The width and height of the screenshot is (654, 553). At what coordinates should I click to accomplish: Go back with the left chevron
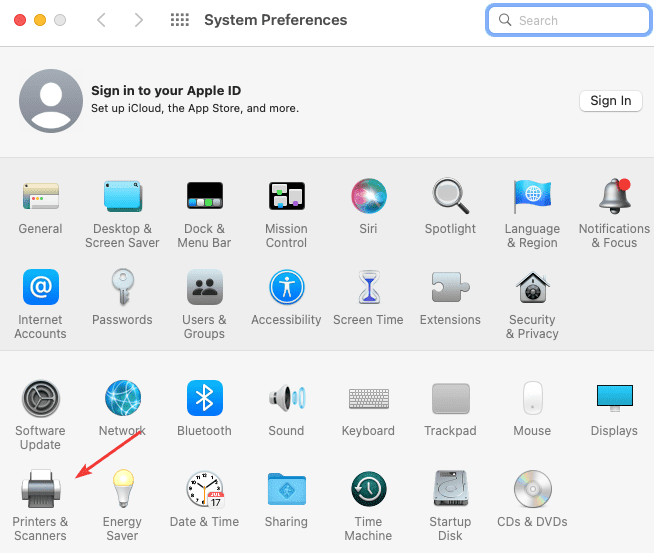[x=102, y=20]
